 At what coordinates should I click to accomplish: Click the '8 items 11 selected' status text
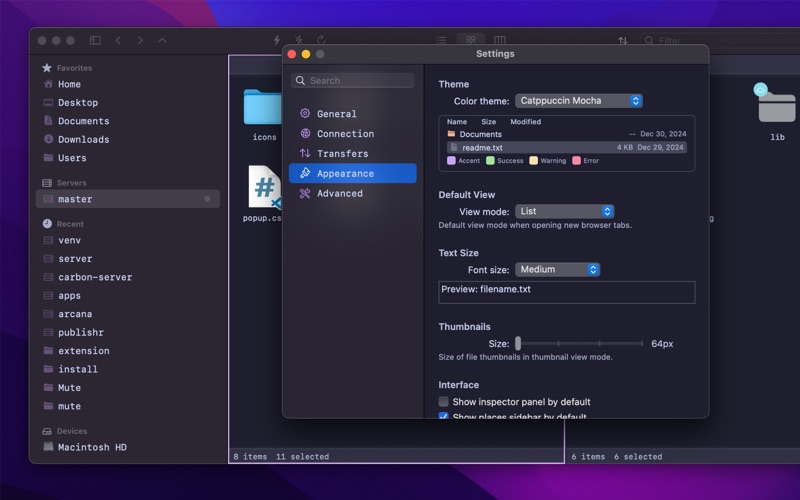tap(281, 457)
